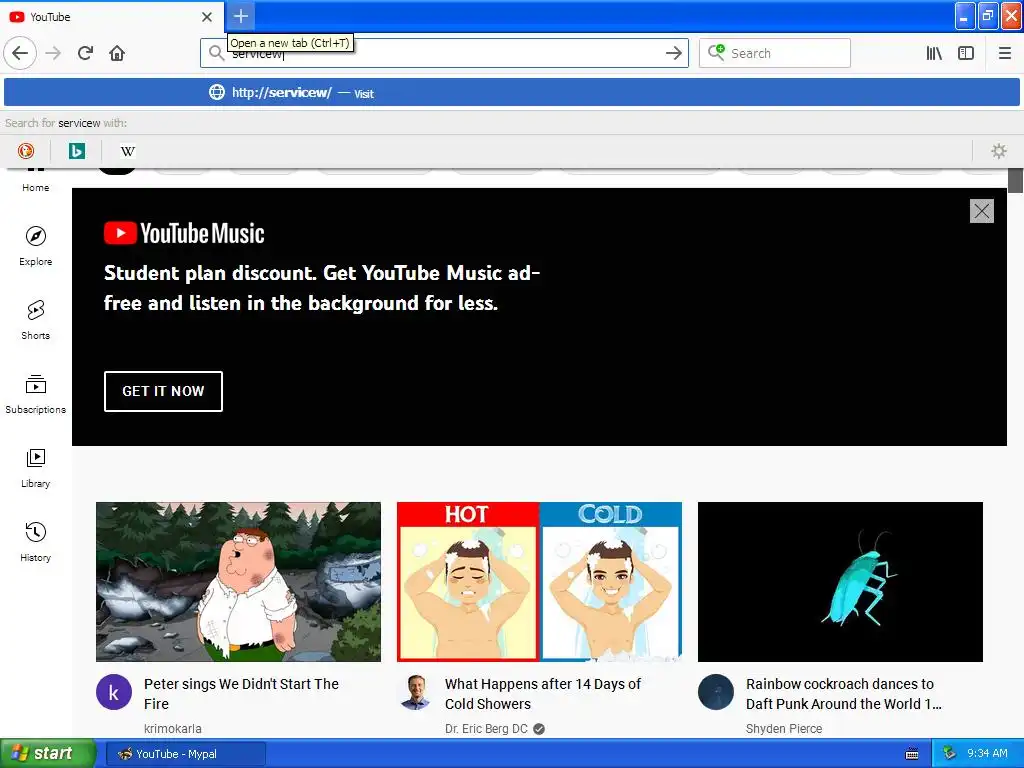
Task: Open Subscriptions in YouTube sidebar
Action: point(35,394)
